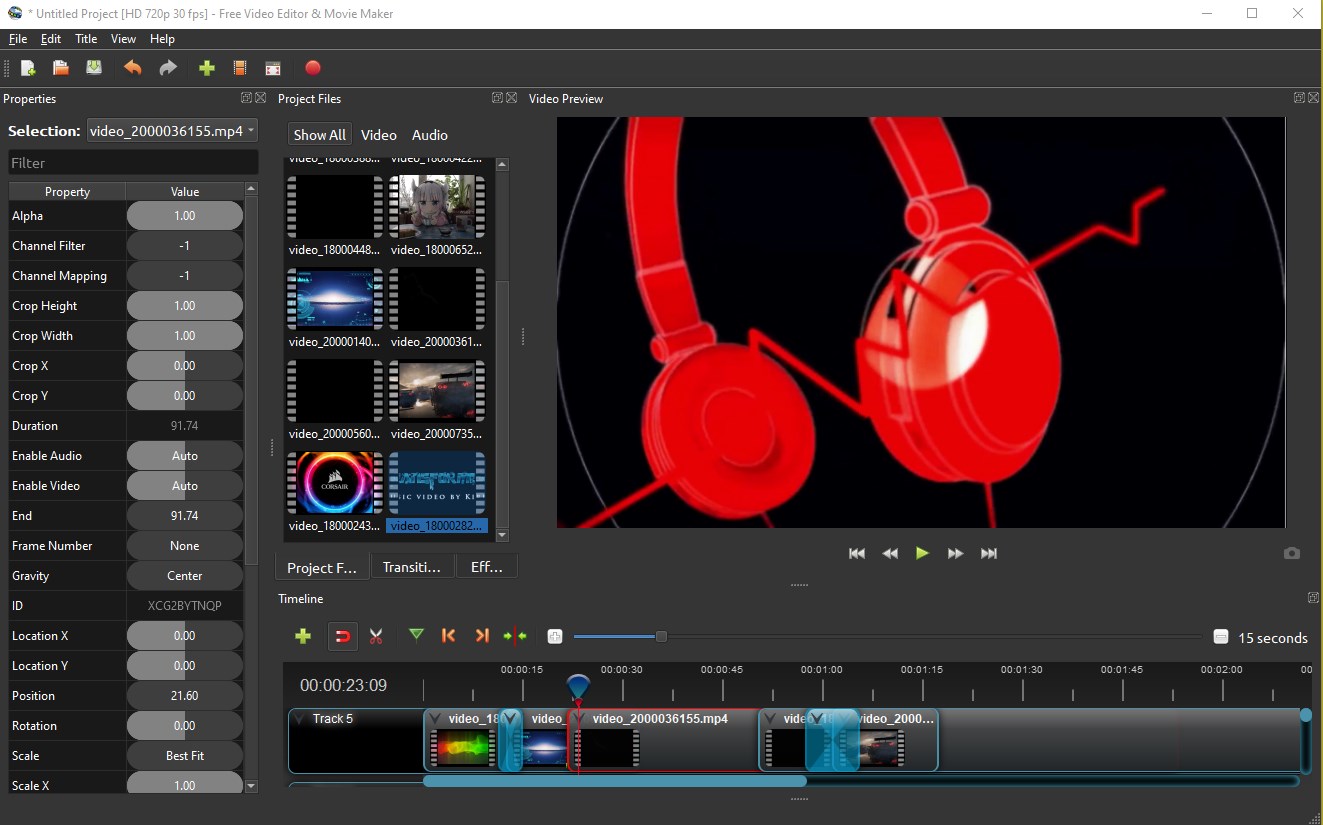Select the razor scissors tool in timeline

(376, 636)
